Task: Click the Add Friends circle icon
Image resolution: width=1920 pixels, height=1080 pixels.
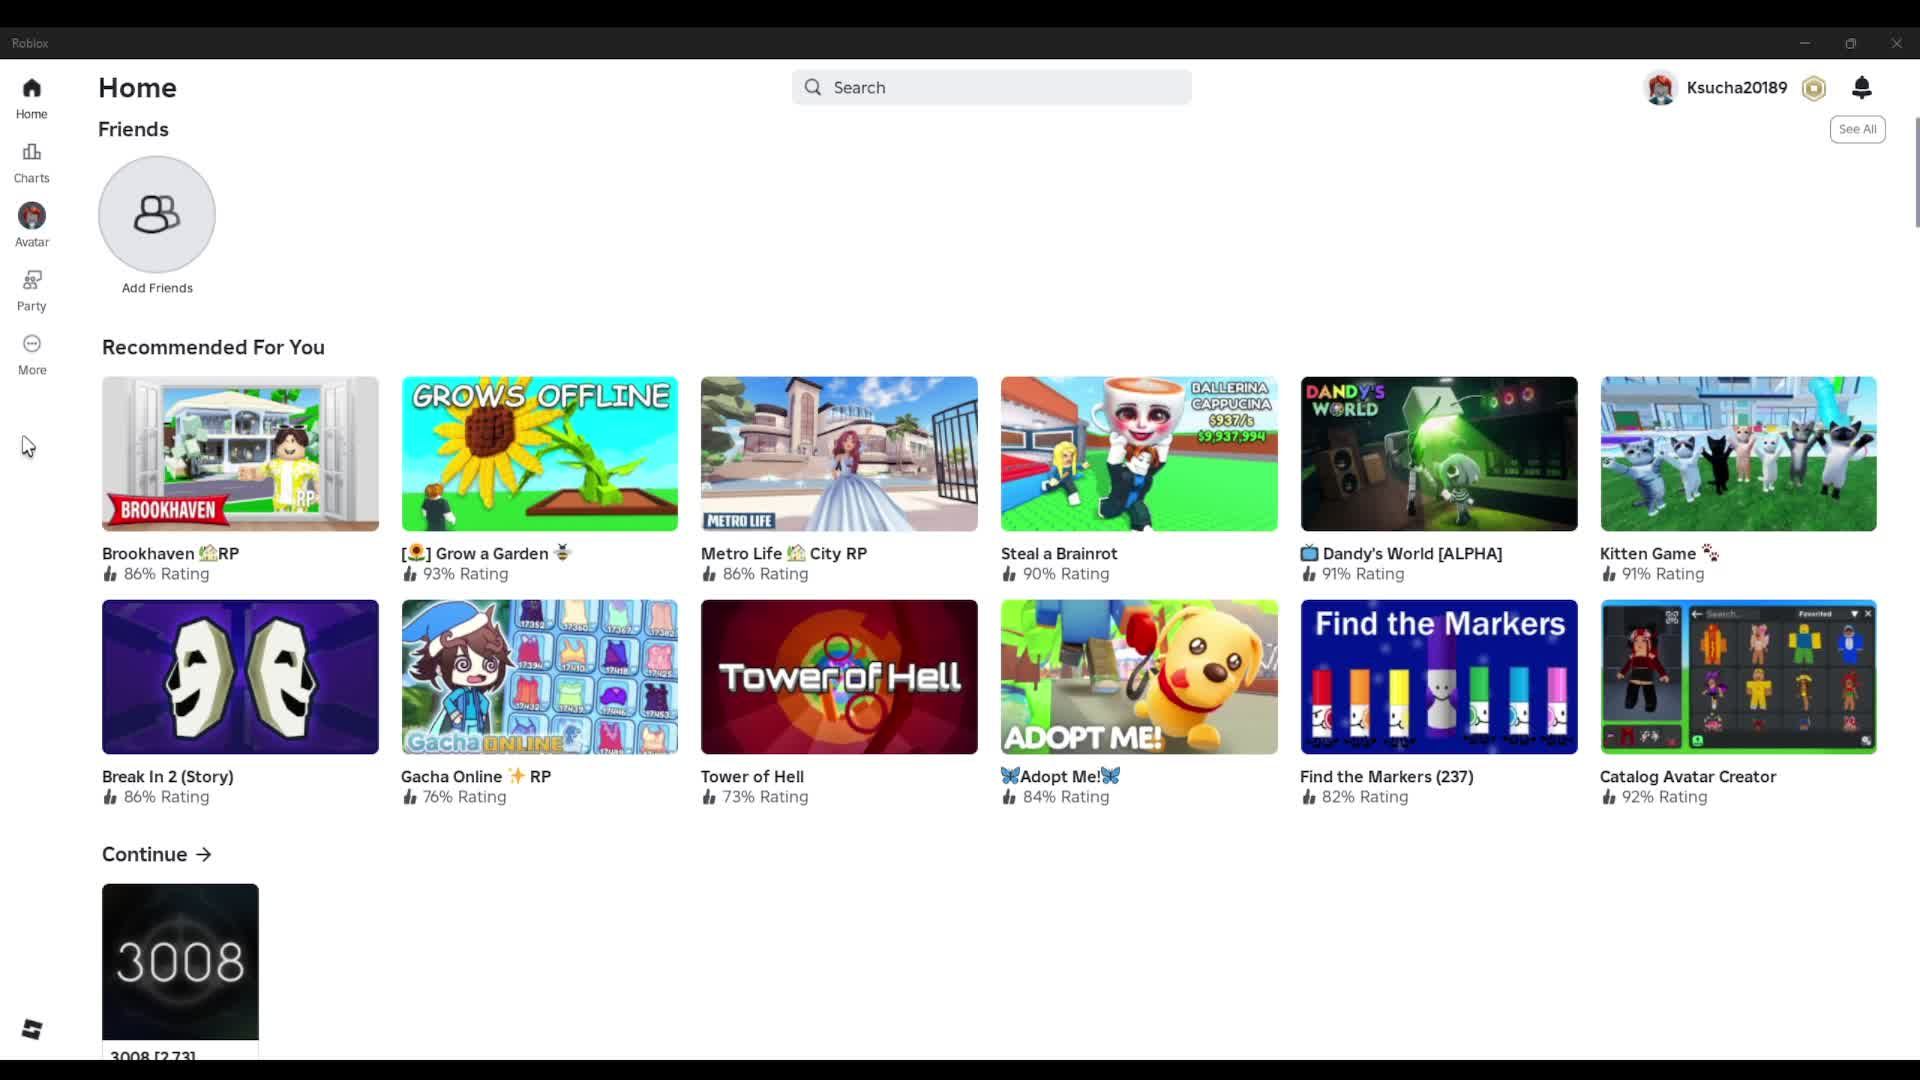Action: click(157, 214)
